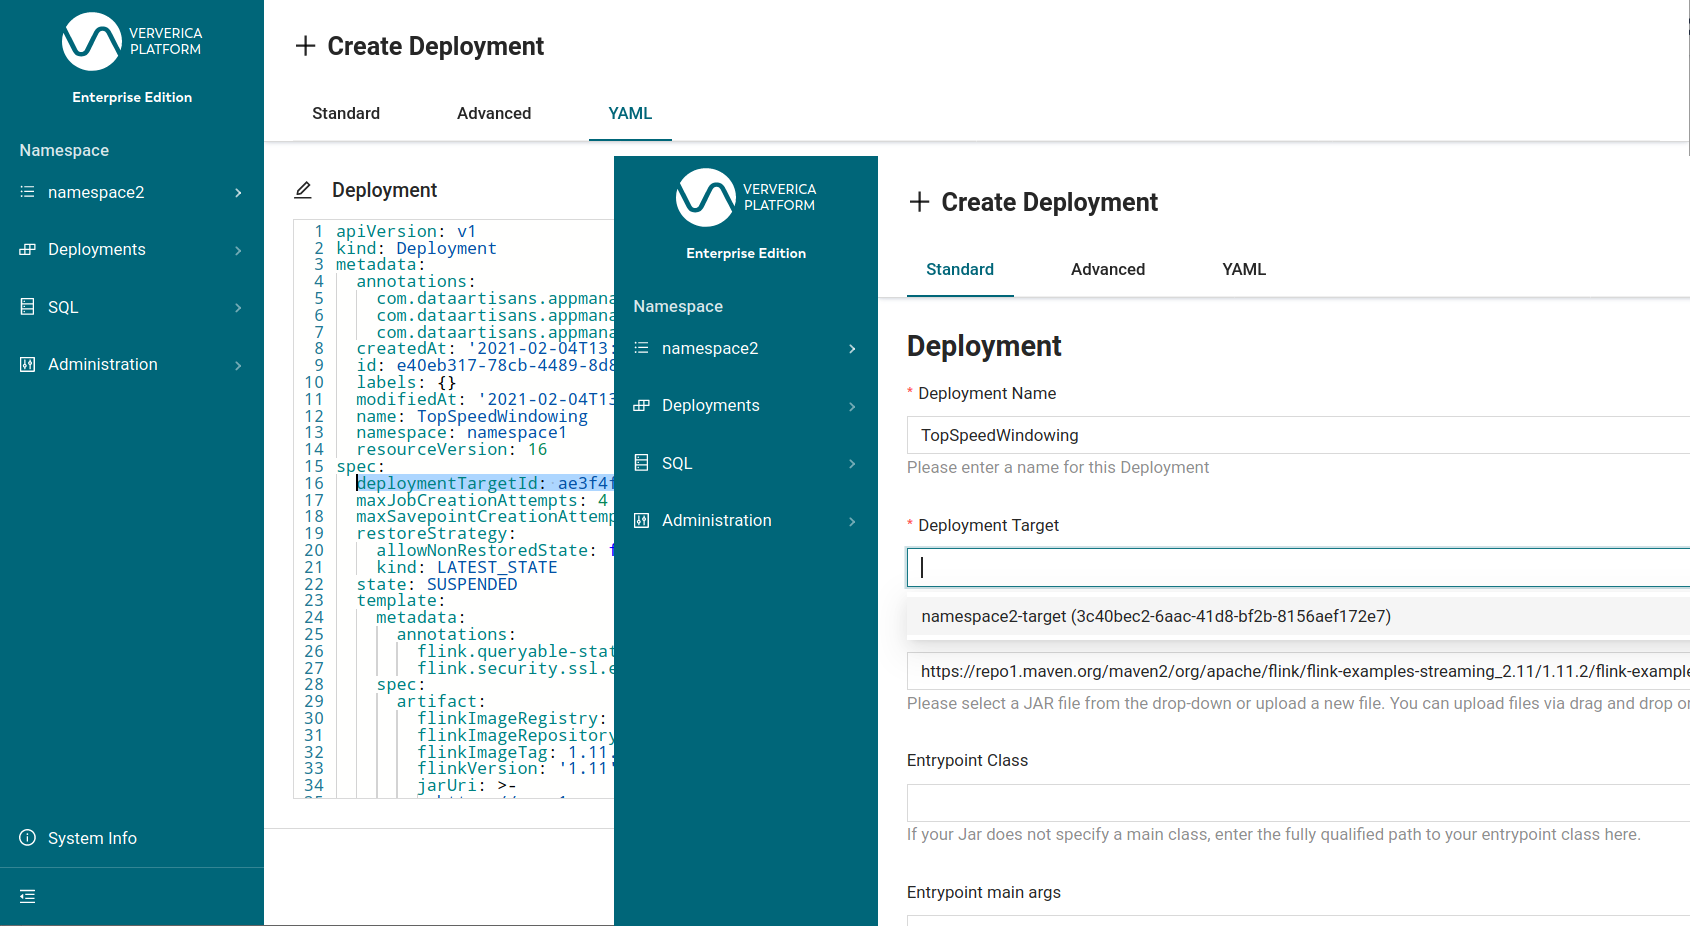Click Deployment Name field containing TopSpeedWindowing
The width and height of the screenshot is (1690, 926).
click(1298, 435)
